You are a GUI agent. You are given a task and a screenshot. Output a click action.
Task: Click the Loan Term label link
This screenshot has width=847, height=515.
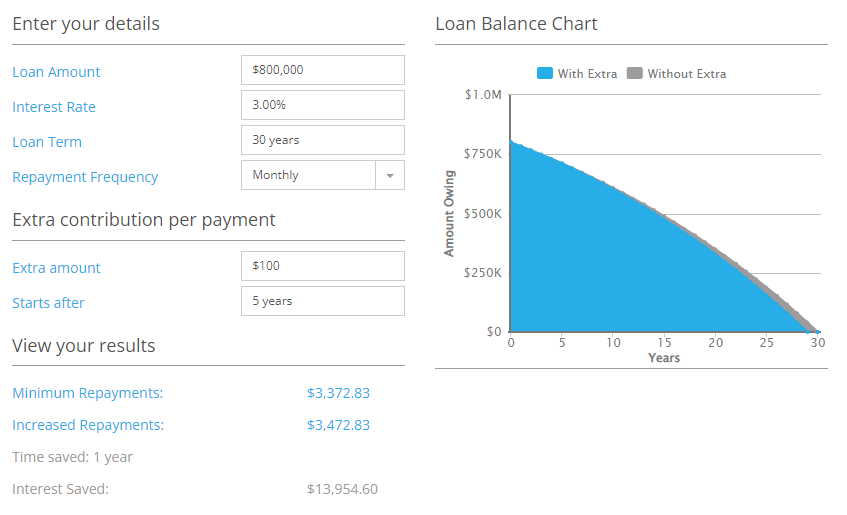47,142
